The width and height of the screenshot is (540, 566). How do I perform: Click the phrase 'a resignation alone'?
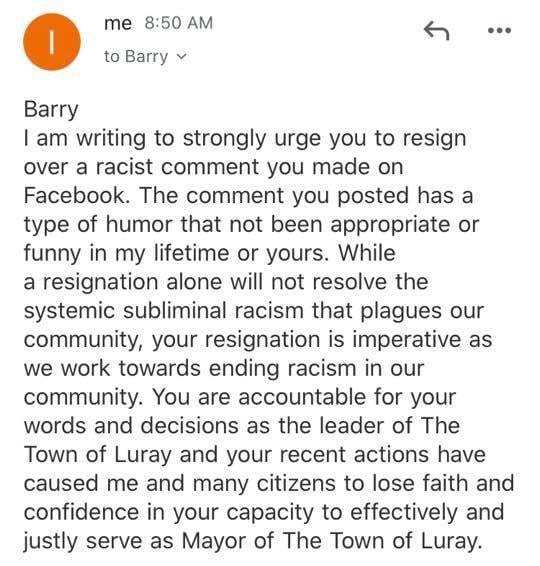coord(123,282)
